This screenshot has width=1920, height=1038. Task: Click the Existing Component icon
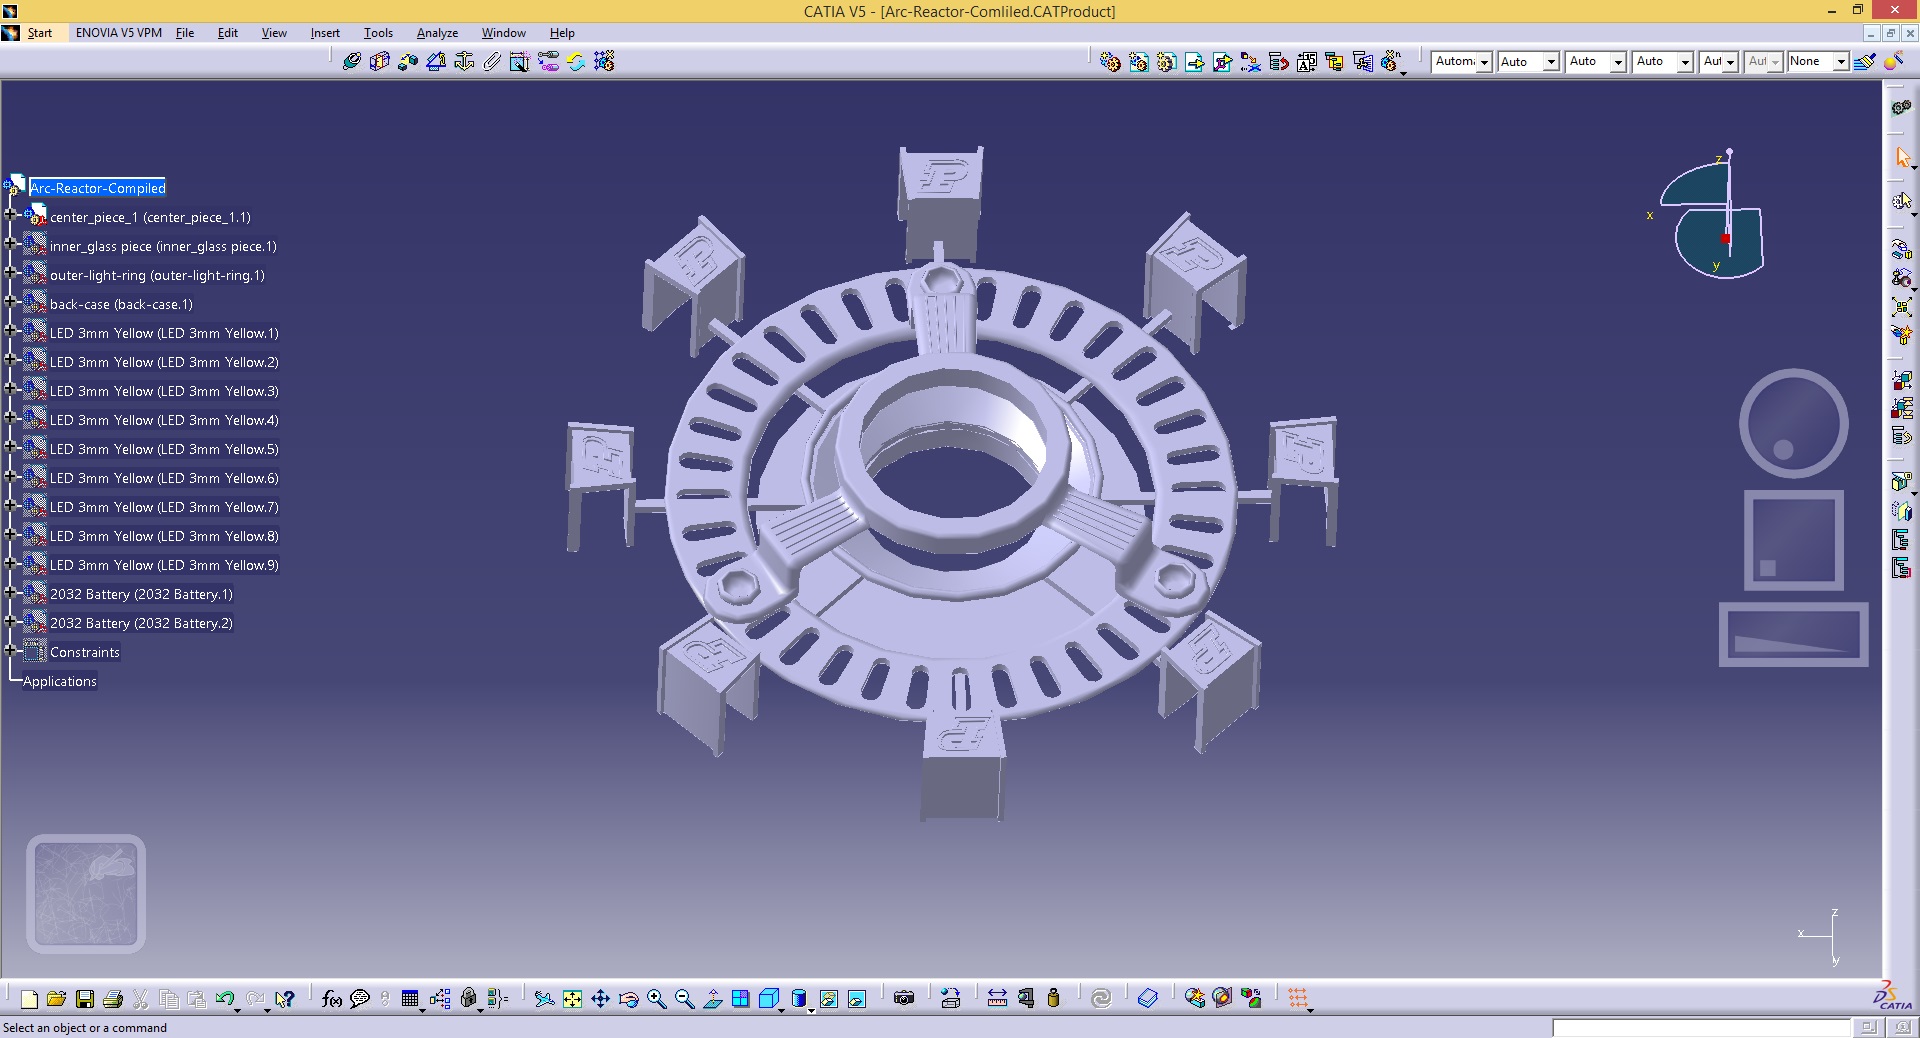[1194, 62]
